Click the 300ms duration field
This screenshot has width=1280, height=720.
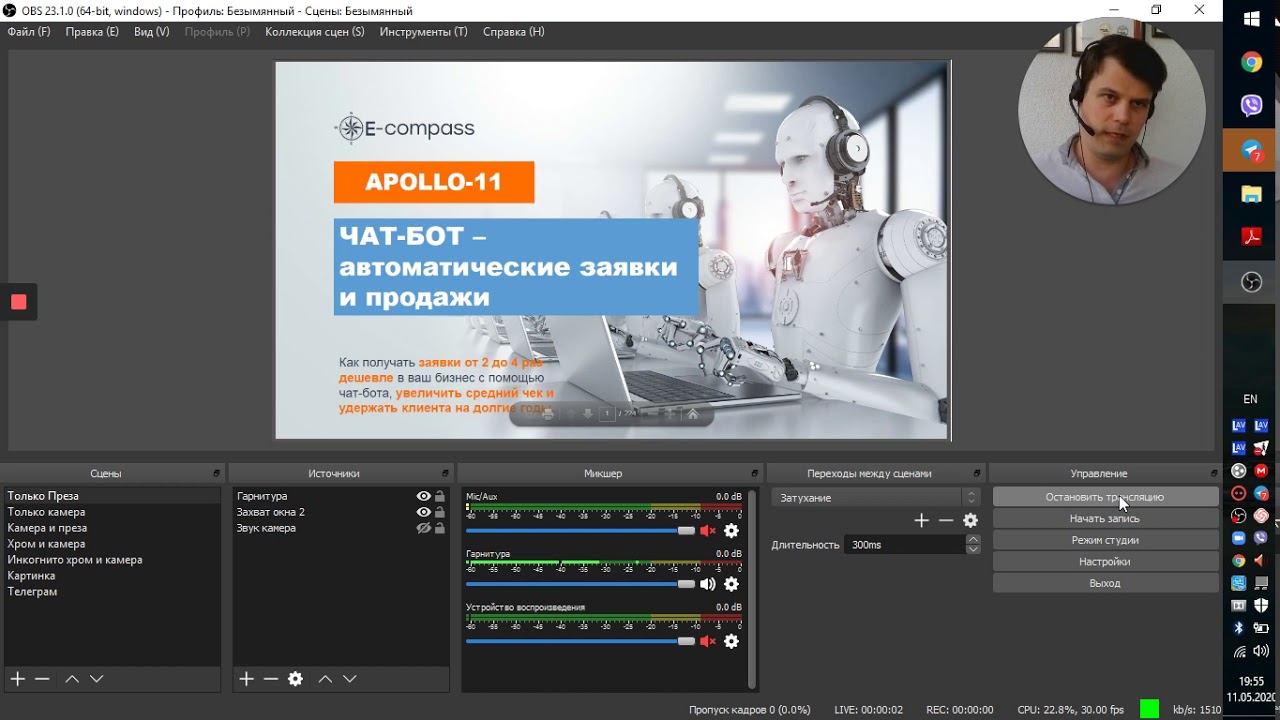click(905, 545)
